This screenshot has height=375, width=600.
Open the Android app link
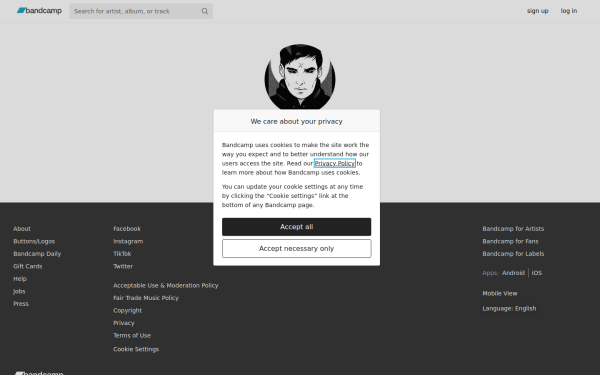[513, 273]
